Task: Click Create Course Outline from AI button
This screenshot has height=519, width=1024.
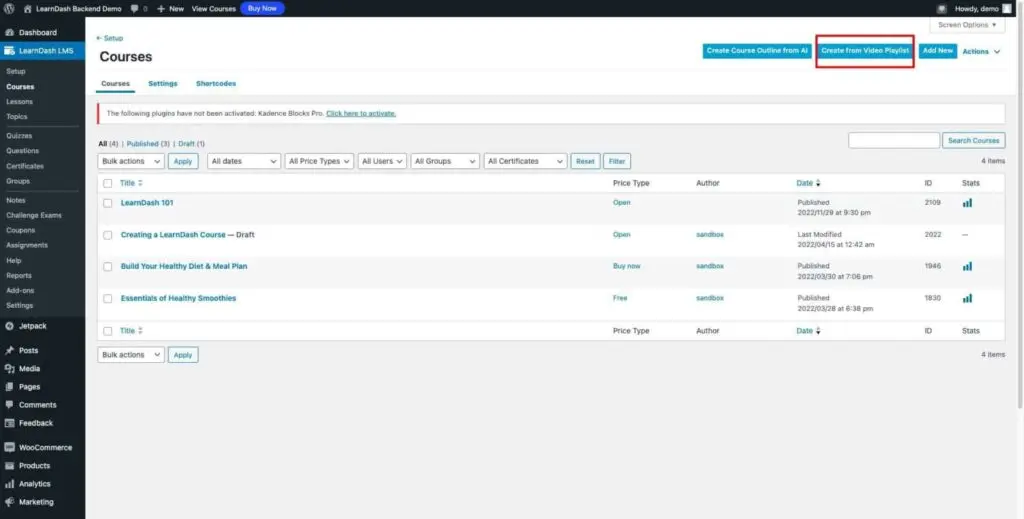Action: pyautogui.click(x=758, y=51)
